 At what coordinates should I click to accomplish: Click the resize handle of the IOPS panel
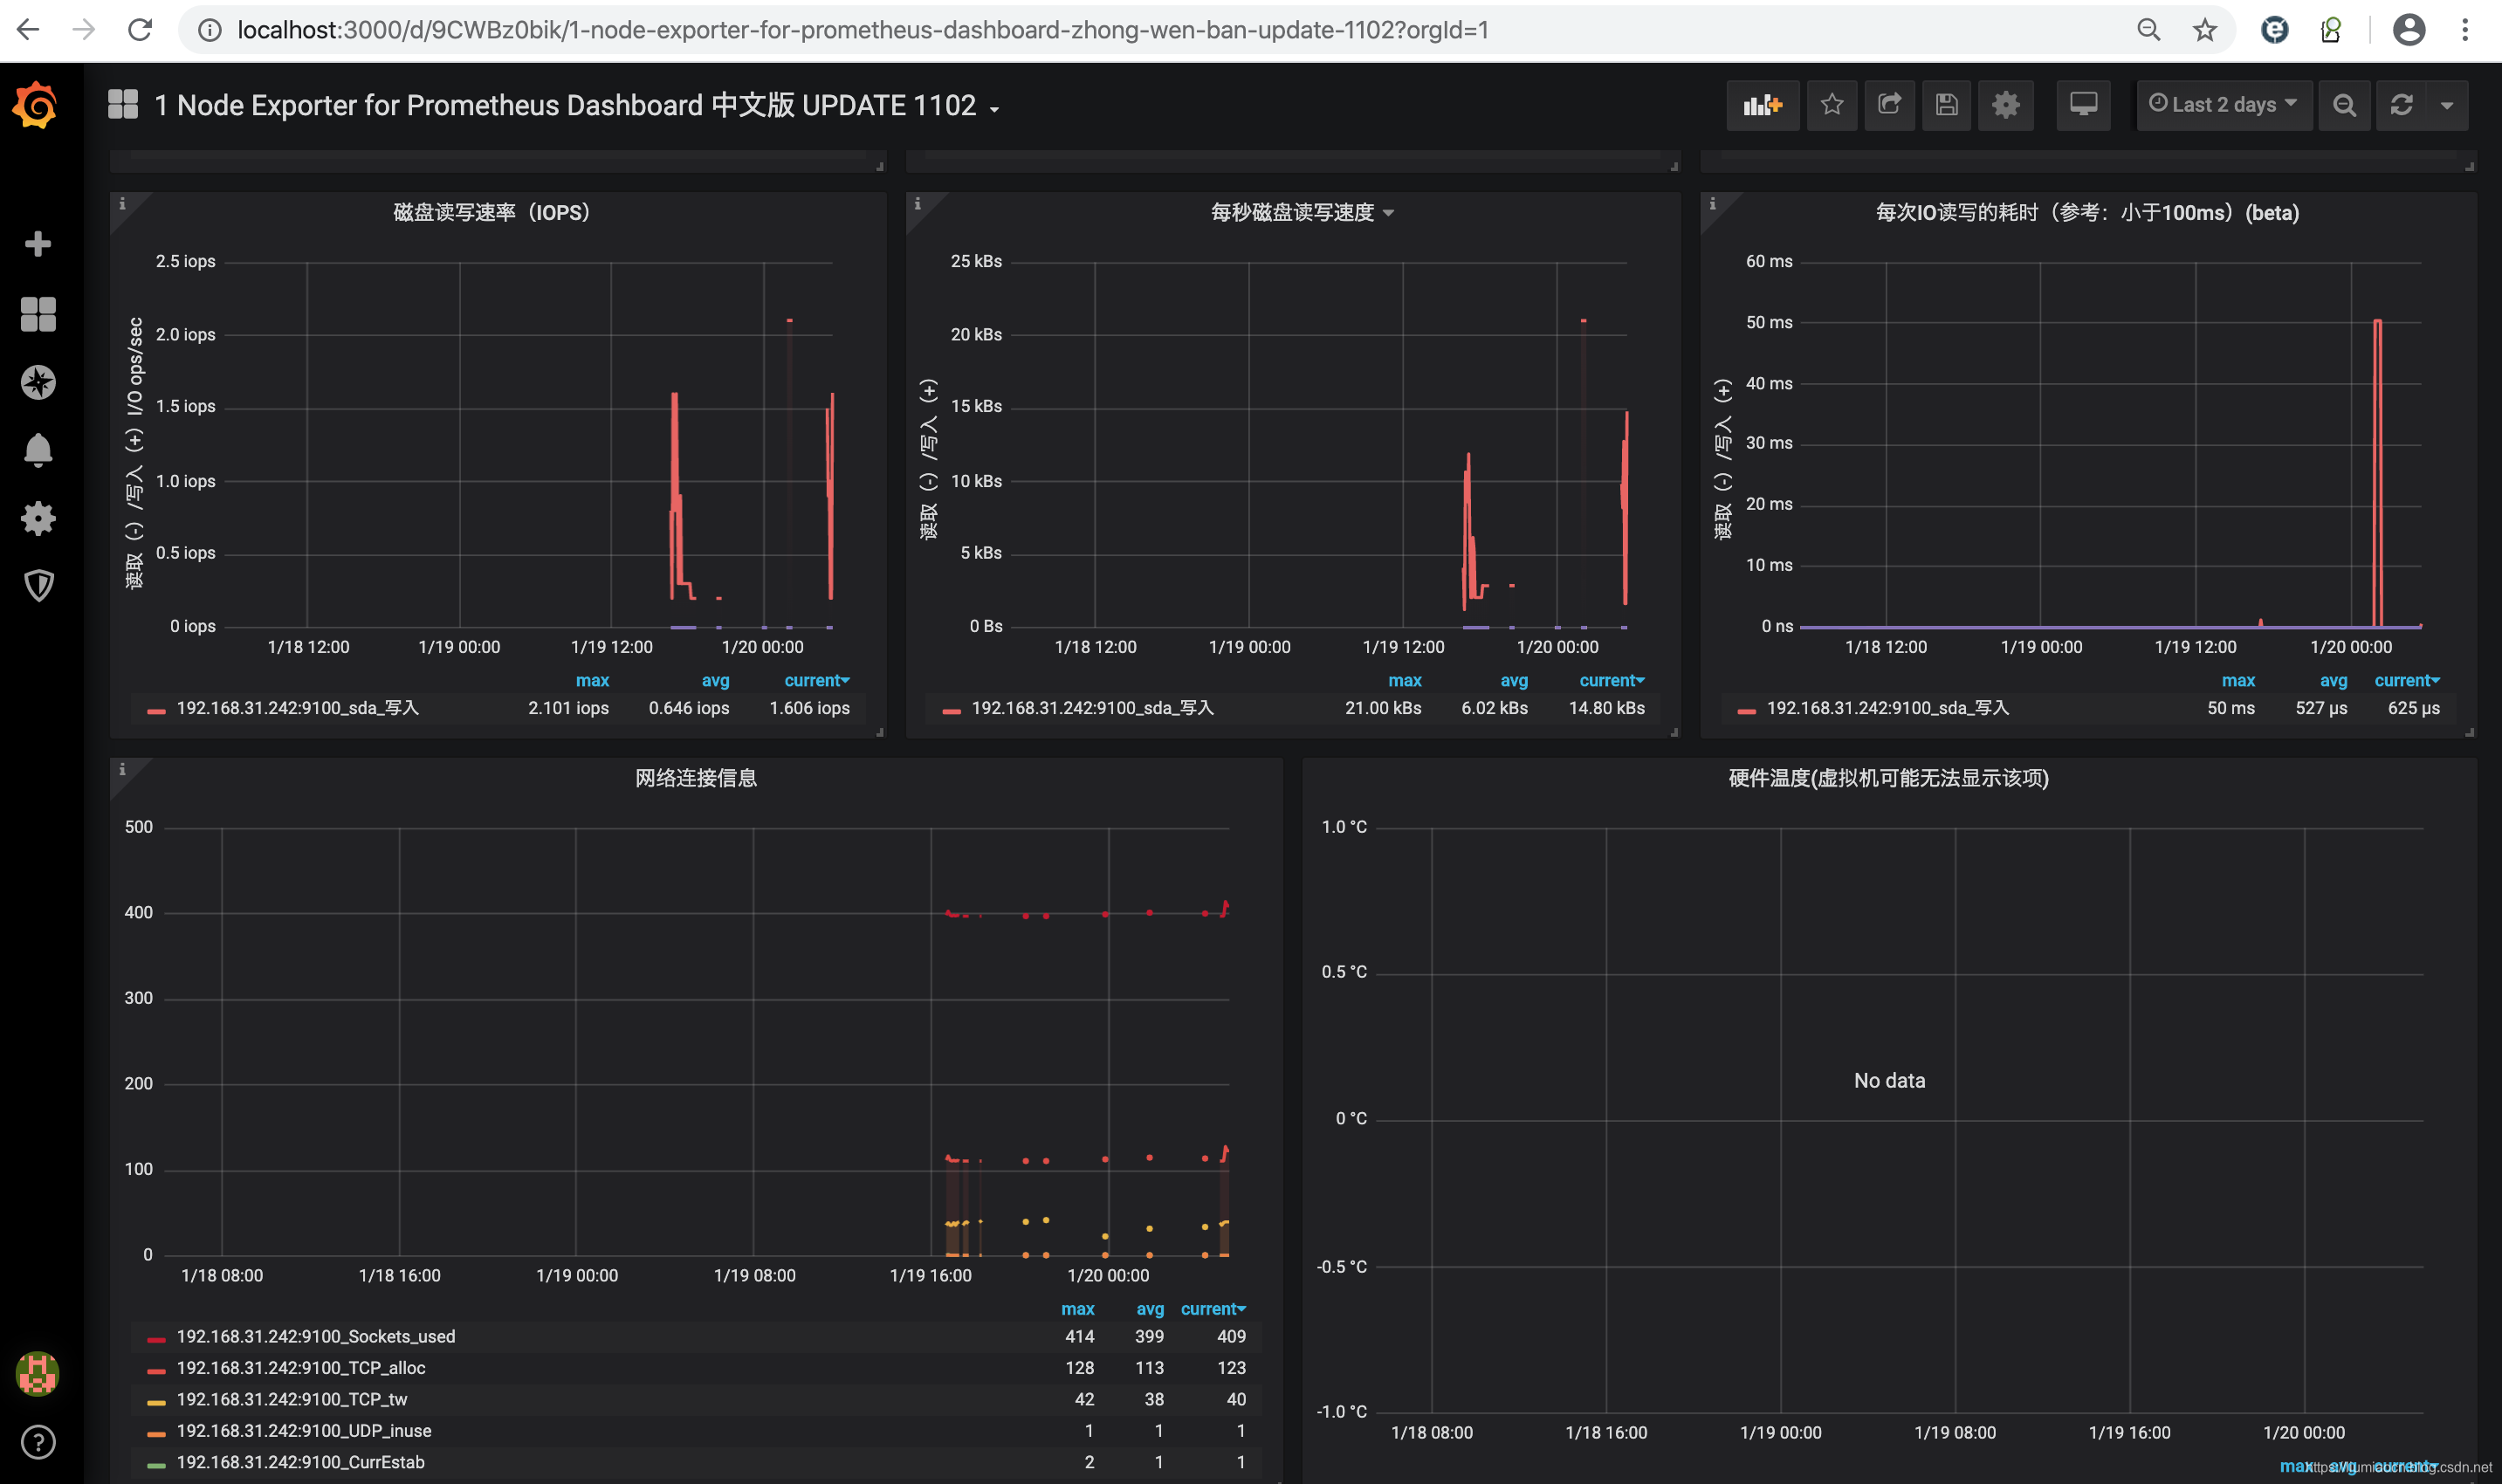880,732
